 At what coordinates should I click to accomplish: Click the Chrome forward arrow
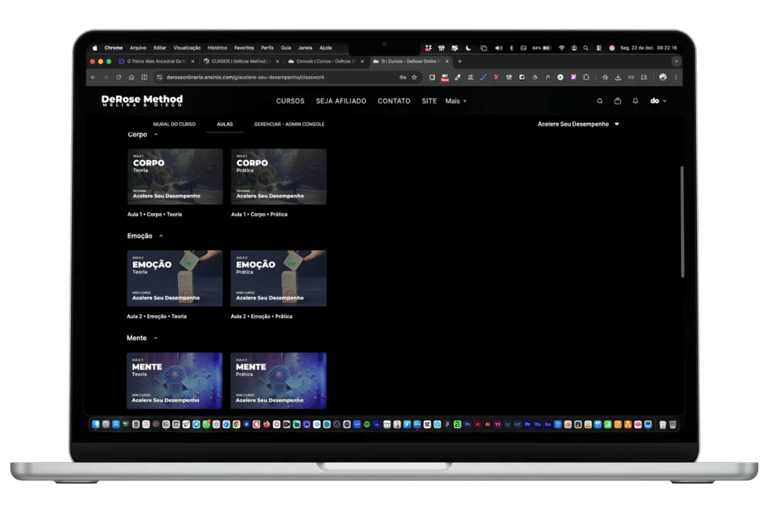106,77
